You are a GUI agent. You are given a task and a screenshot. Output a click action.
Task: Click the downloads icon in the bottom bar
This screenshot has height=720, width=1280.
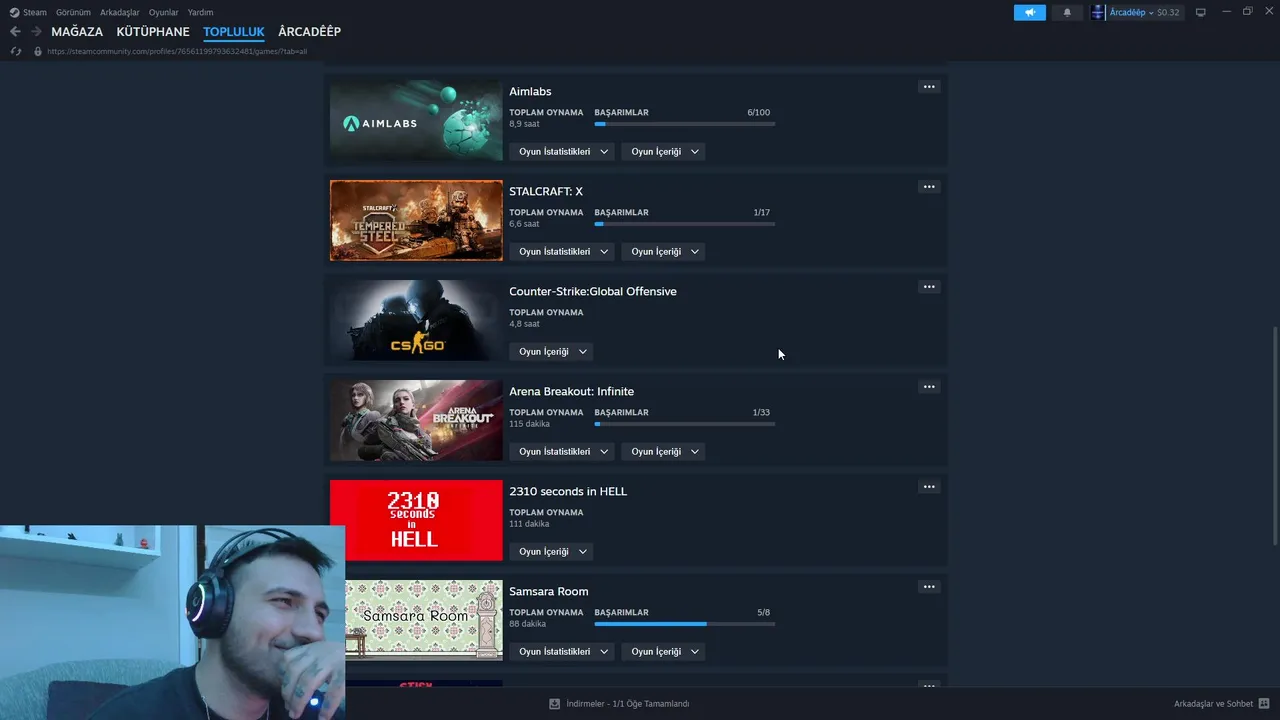[x=554, y=704]
